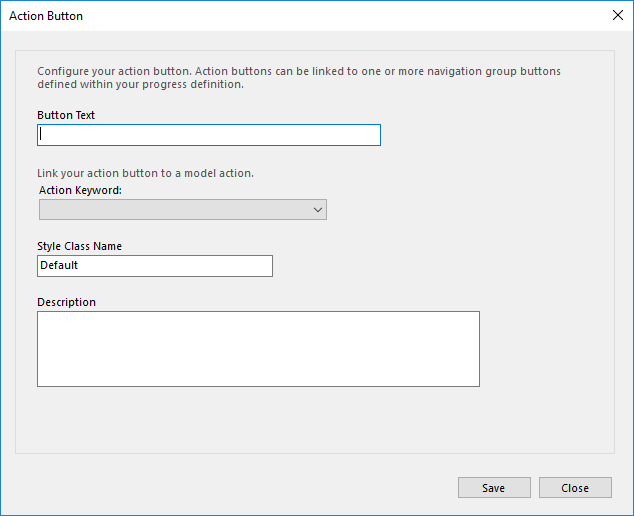Click the "Style Class Name" label

coord(79,246)
